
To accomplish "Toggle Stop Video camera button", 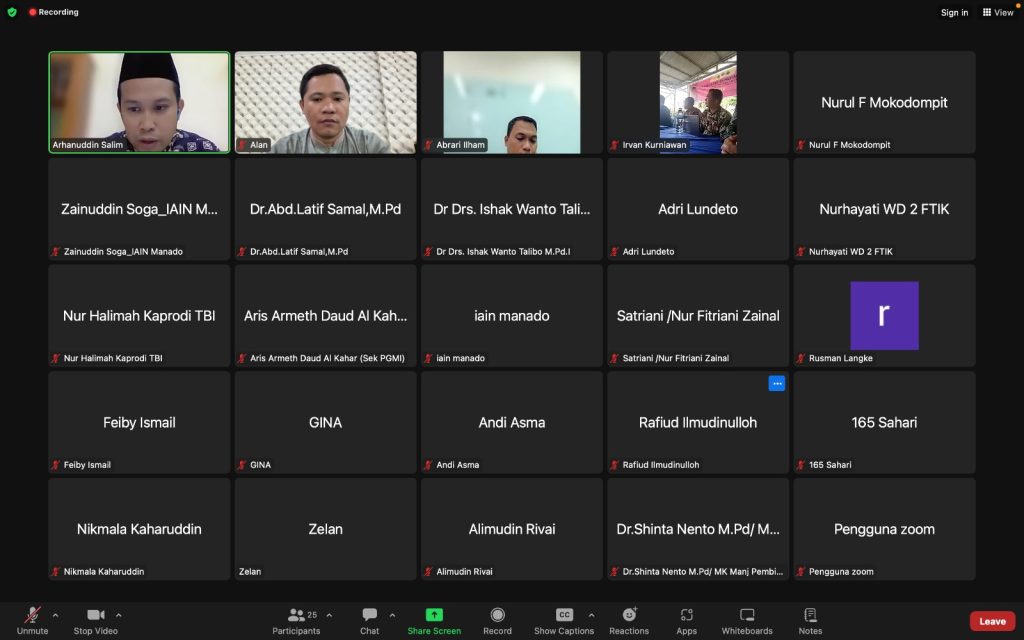I will 96,615.
